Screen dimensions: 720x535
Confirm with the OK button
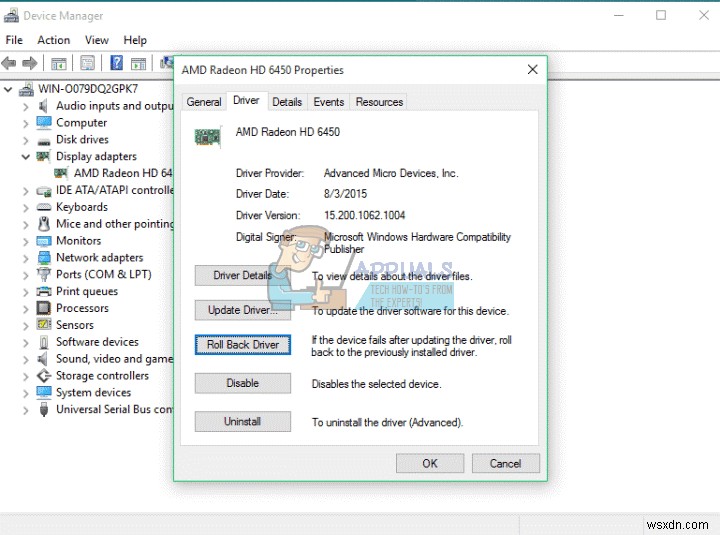coord(430,463)
